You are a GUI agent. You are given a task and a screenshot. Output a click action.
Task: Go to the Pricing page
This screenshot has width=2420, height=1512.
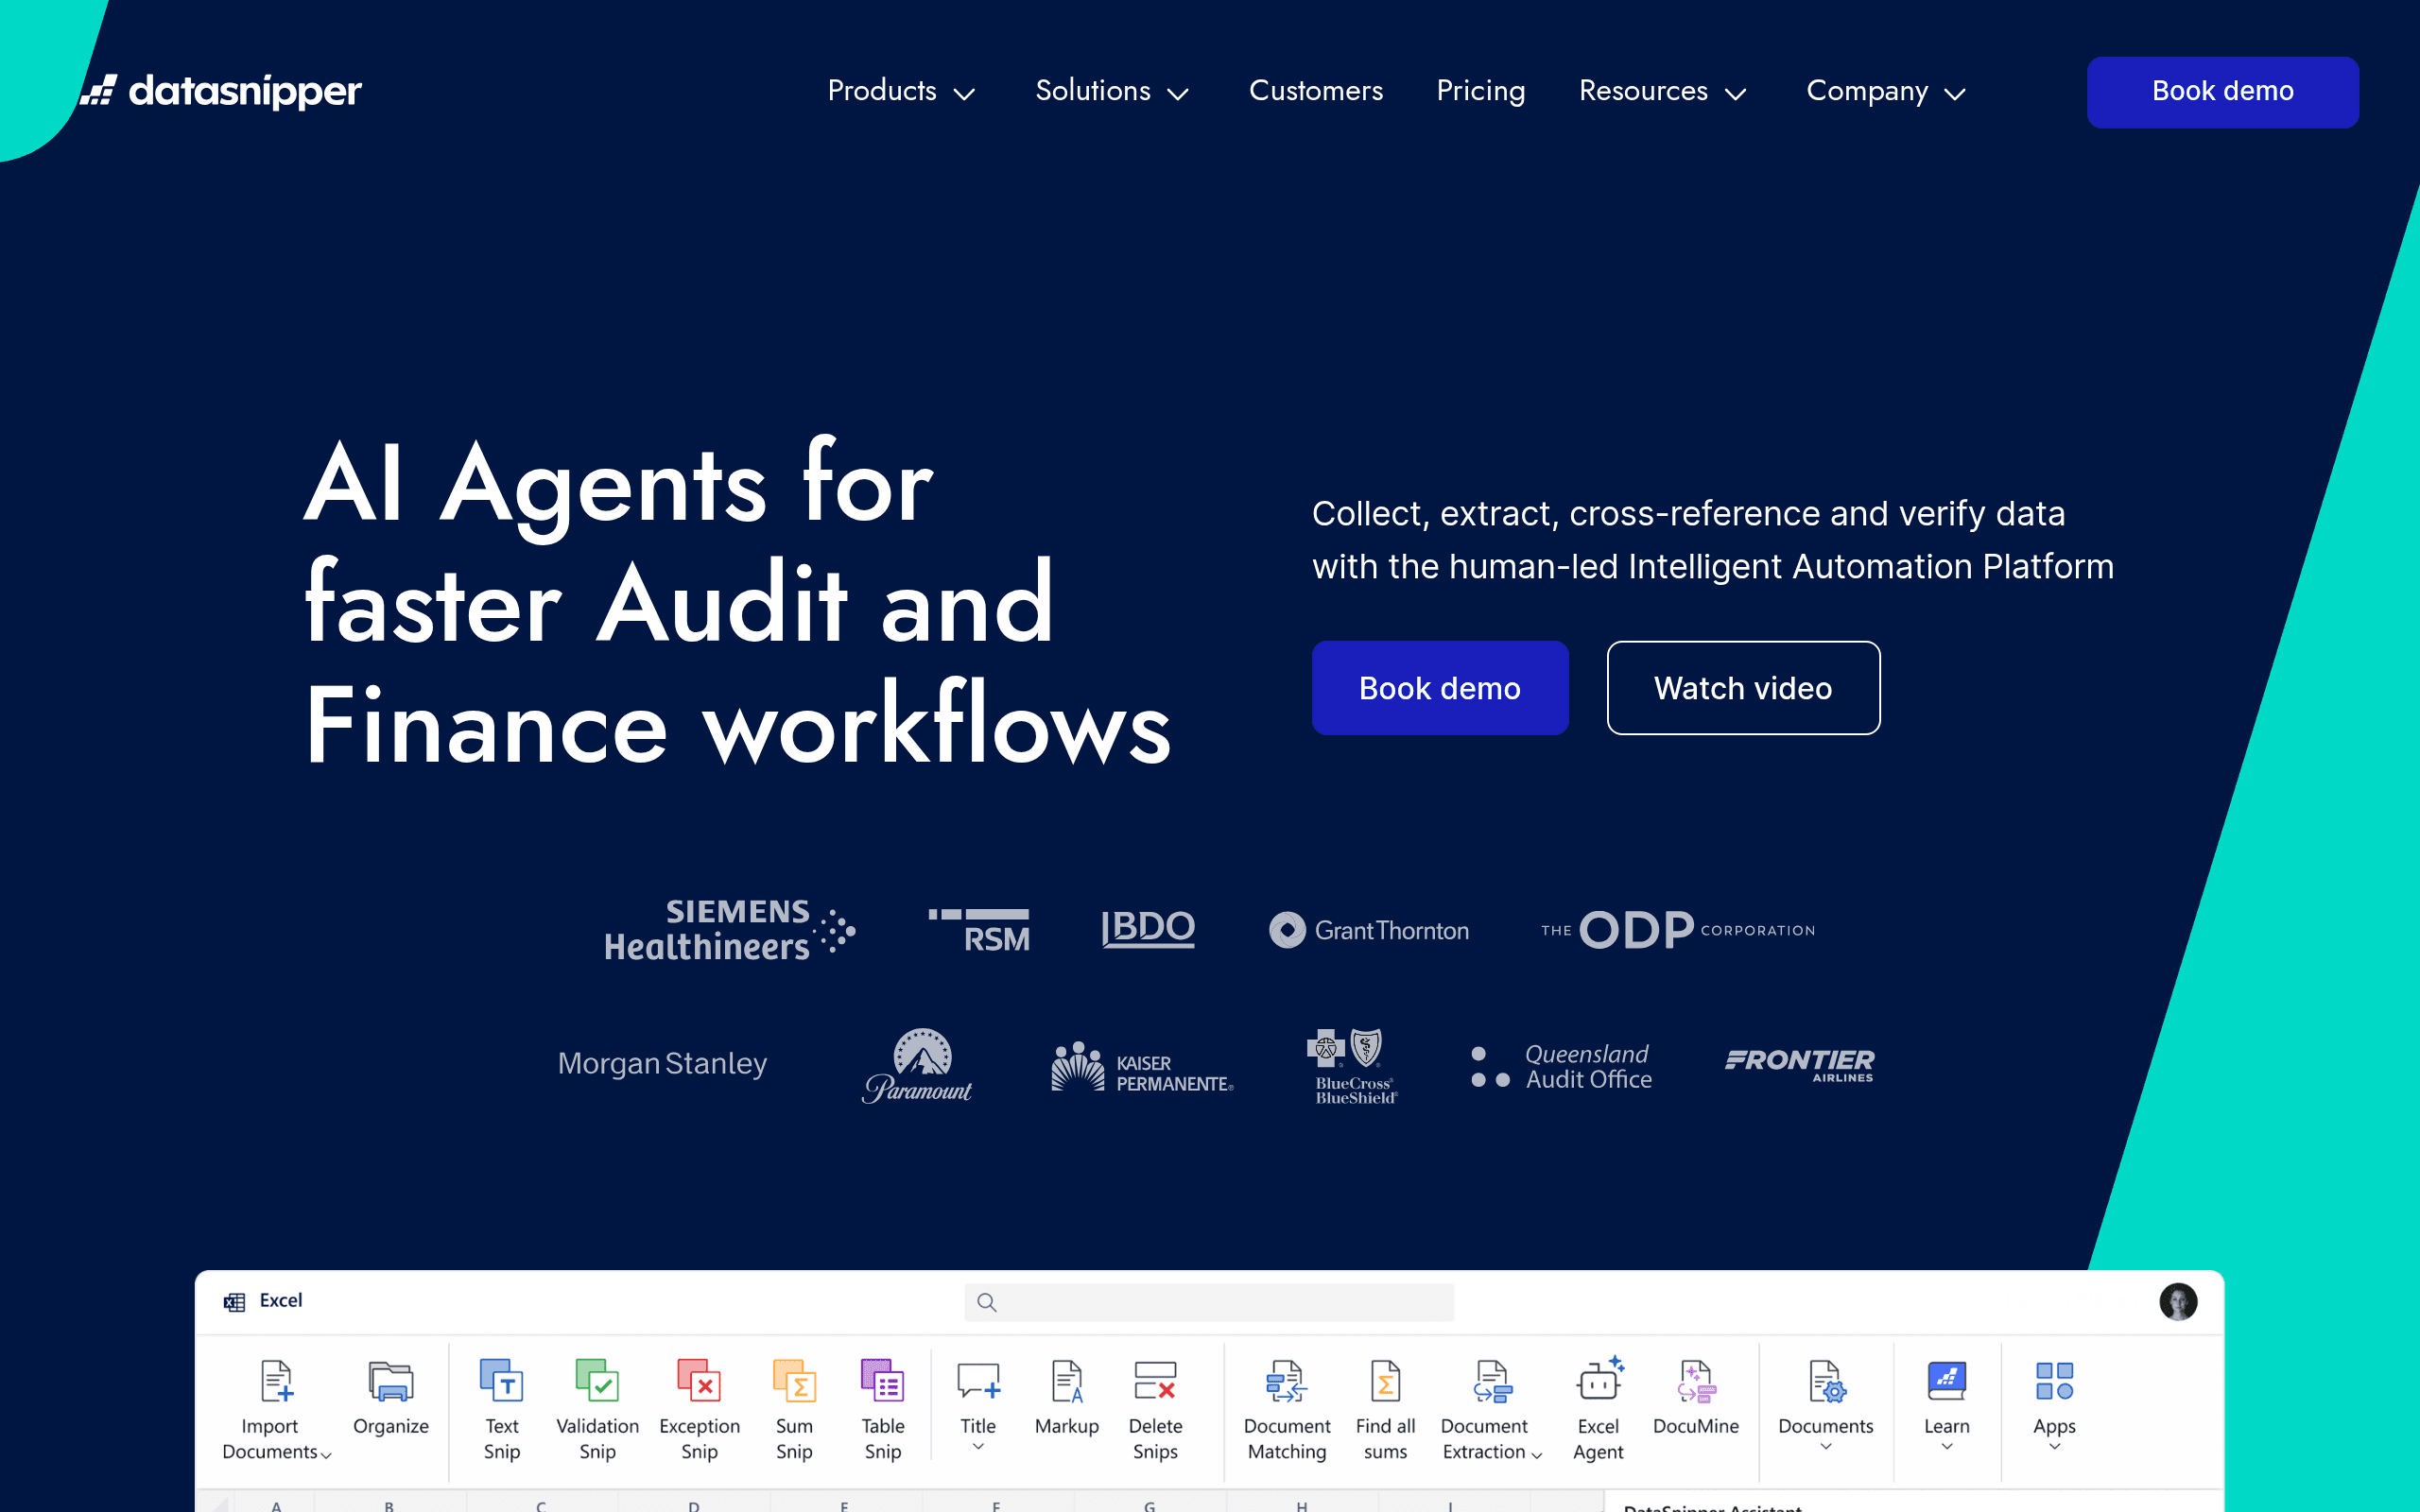1480,91
